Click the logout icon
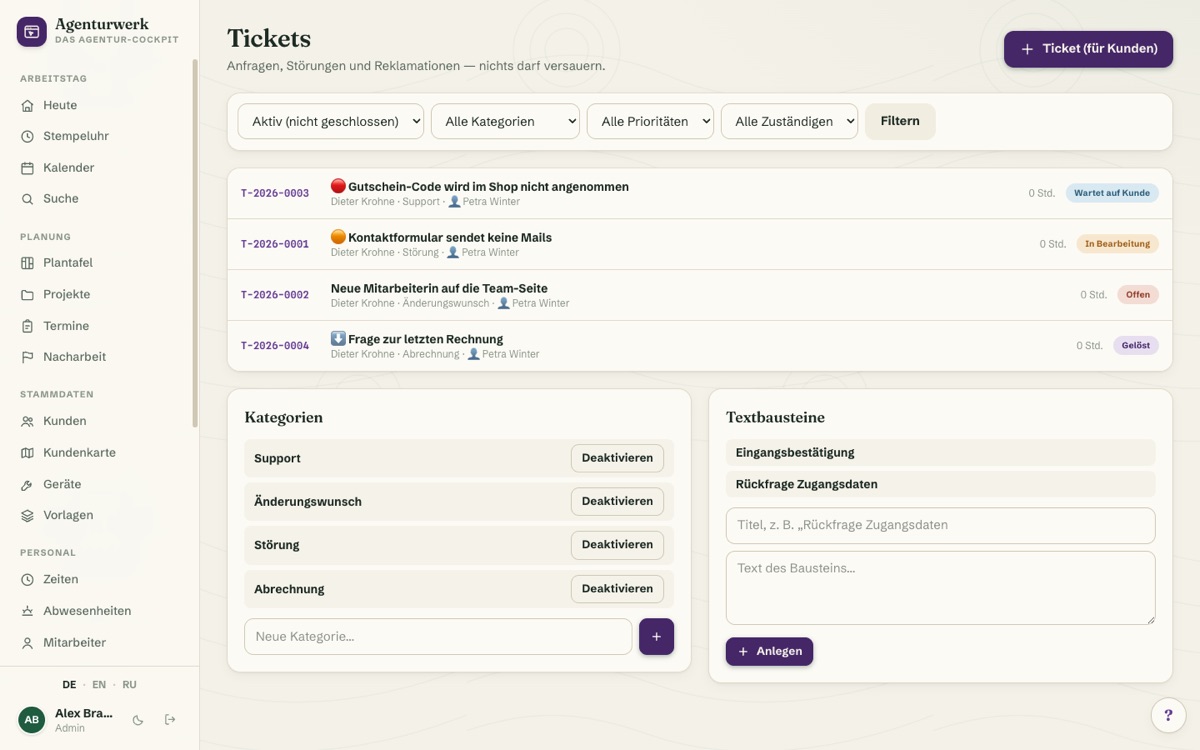This screenshot has width=1200, height=750. [170, 720]
